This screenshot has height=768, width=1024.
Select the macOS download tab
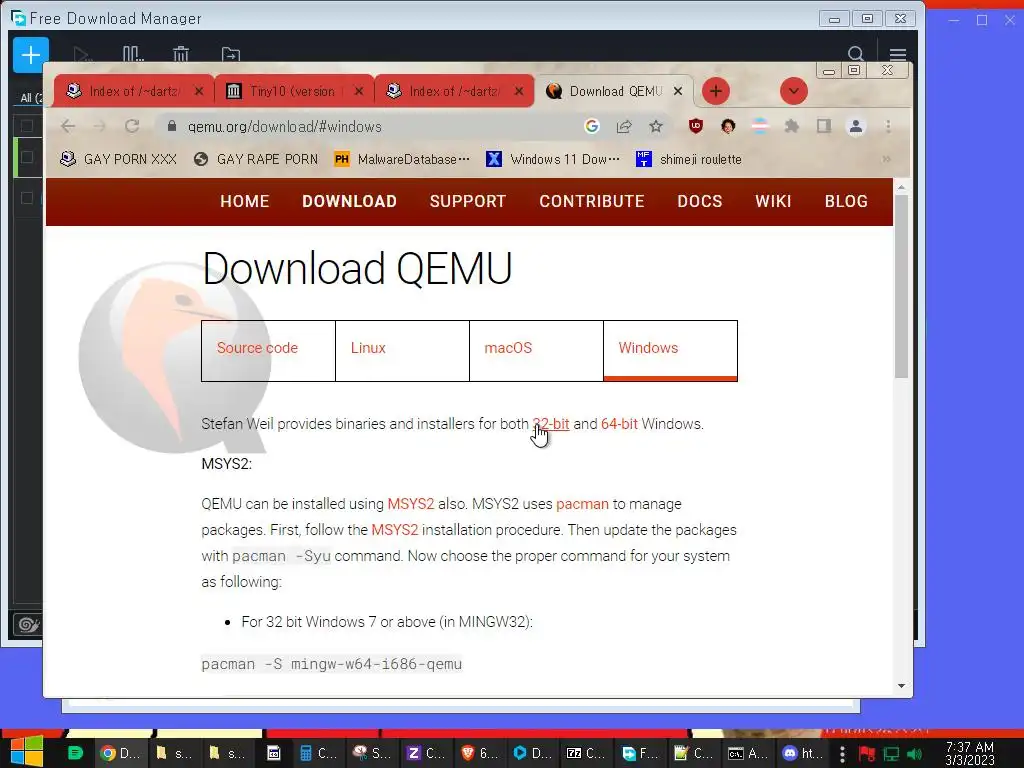[536, 351]
